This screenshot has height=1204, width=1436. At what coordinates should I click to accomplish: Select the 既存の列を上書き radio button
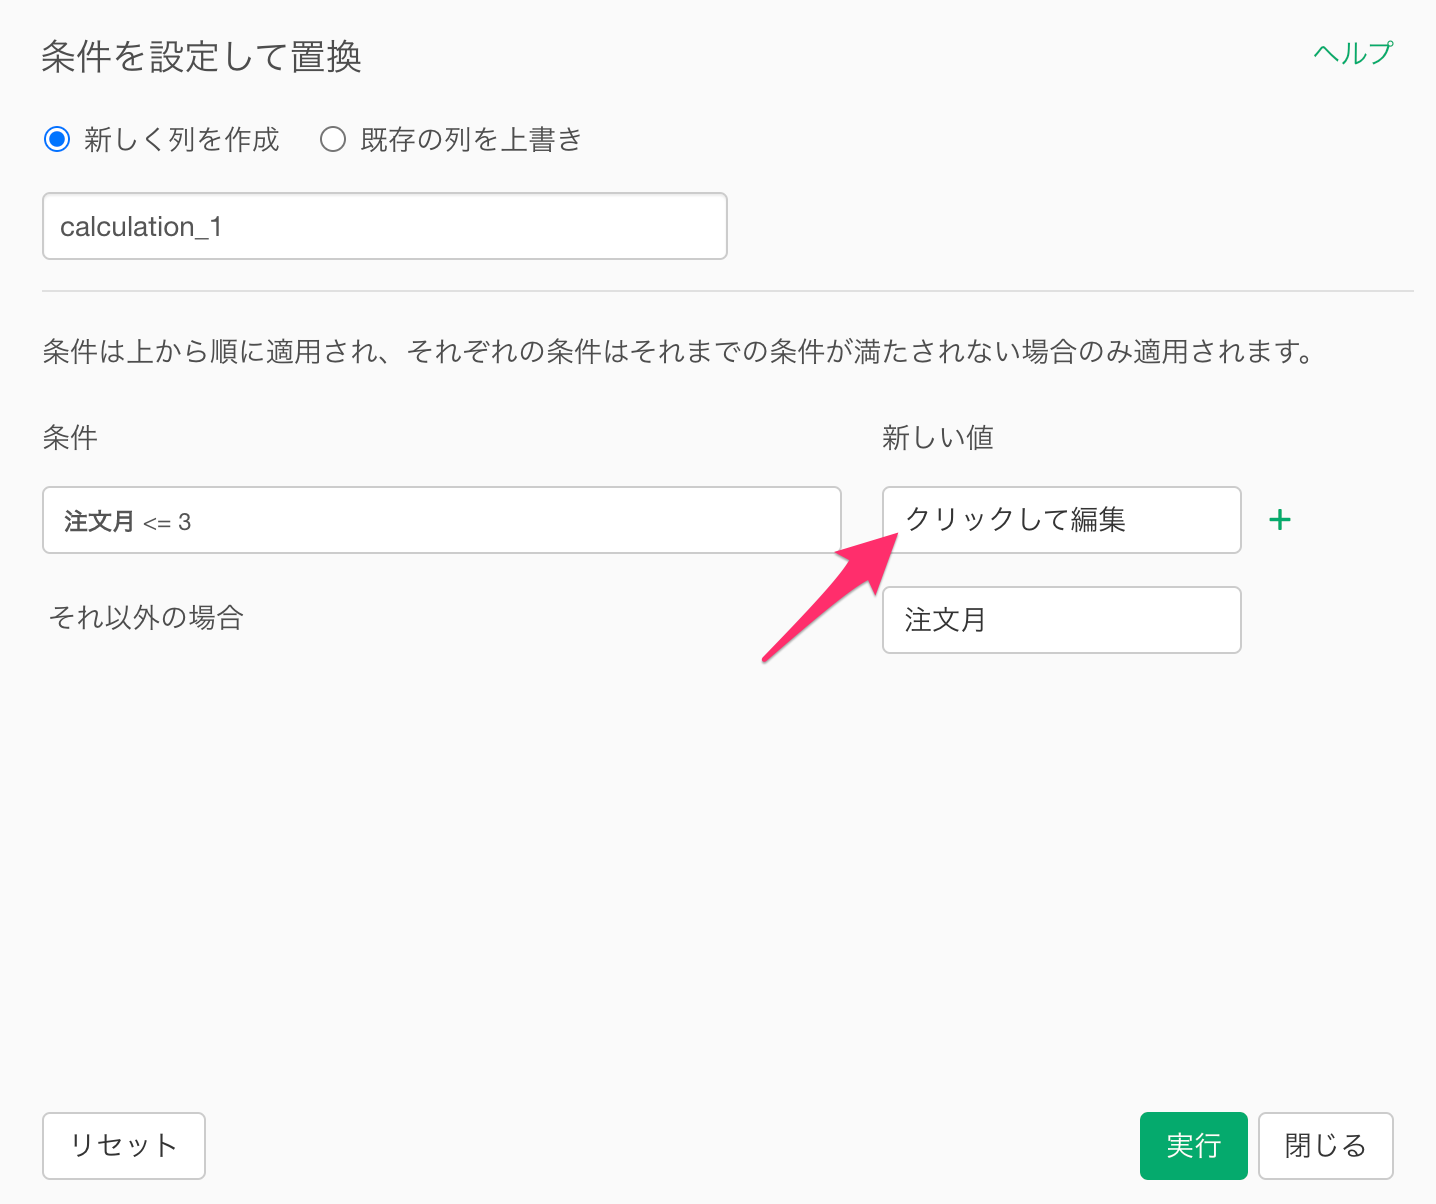(x=333, y=139)
